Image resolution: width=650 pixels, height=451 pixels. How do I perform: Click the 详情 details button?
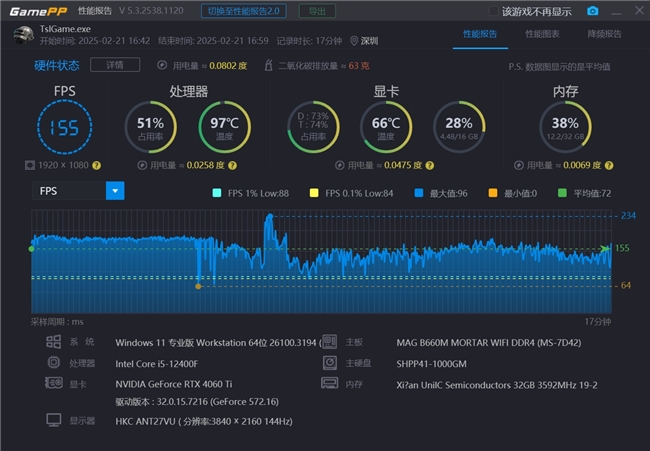pyautogui.click(x=115, y=65)
